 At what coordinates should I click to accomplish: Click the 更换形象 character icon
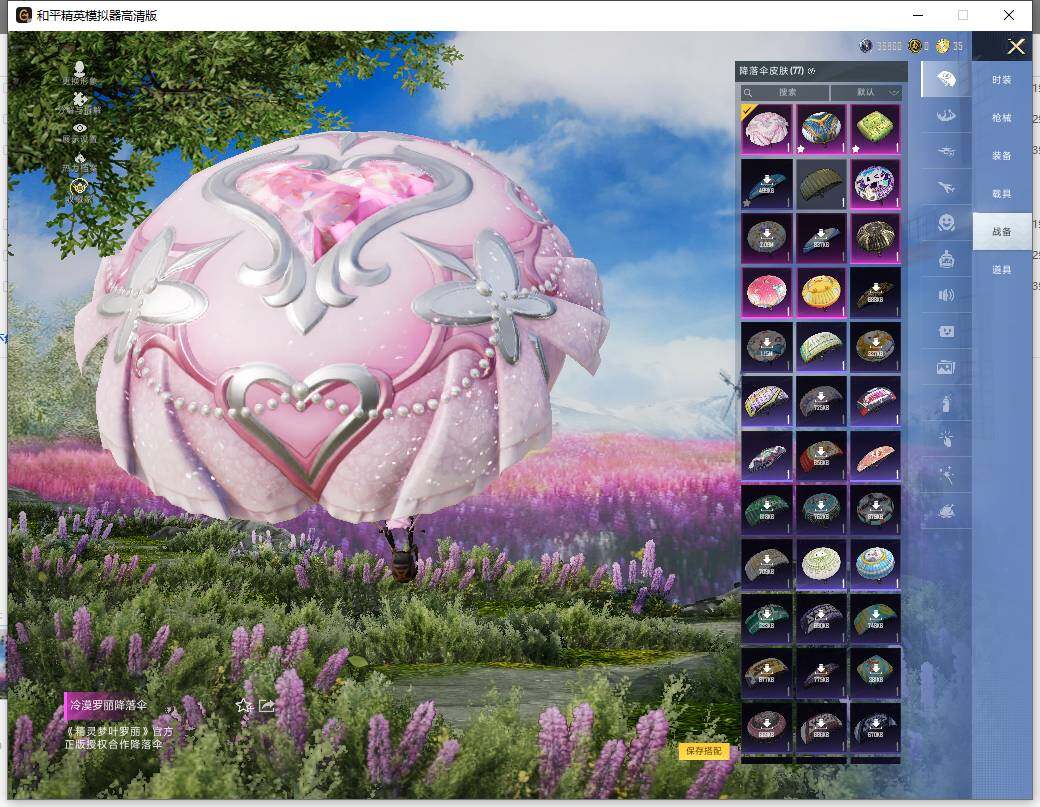tap(80, 68)
